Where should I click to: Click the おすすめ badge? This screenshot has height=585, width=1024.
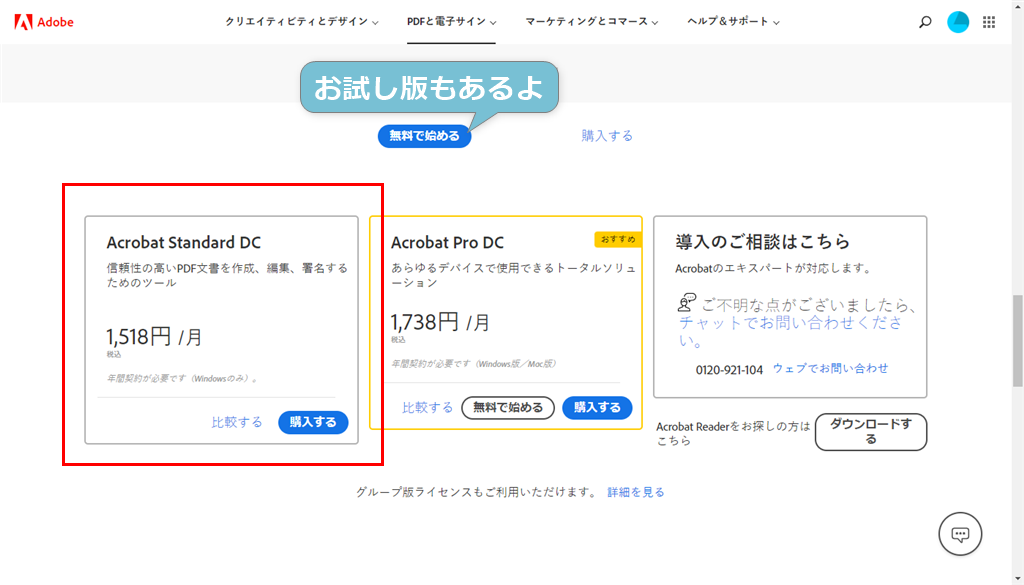(618, 240)
